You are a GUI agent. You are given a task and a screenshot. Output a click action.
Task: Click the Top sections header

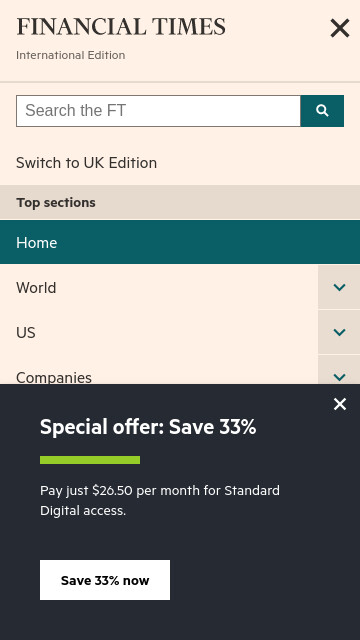(180, 202)
